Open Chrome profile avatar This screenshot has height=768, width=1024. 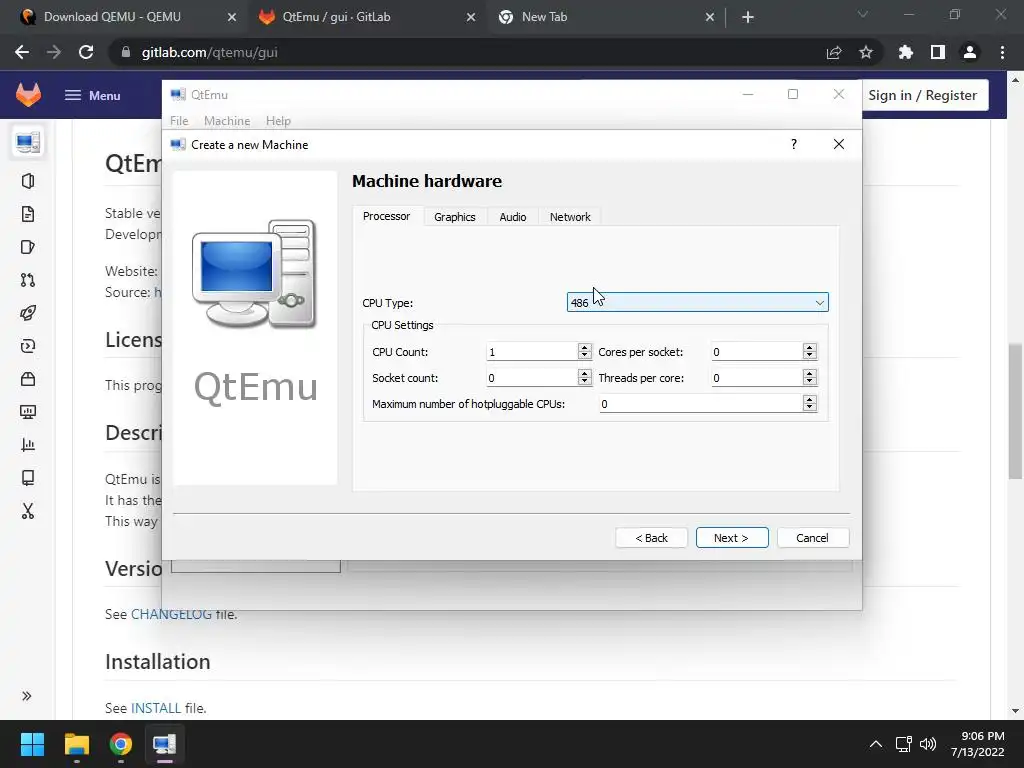[x=970, y=52]
